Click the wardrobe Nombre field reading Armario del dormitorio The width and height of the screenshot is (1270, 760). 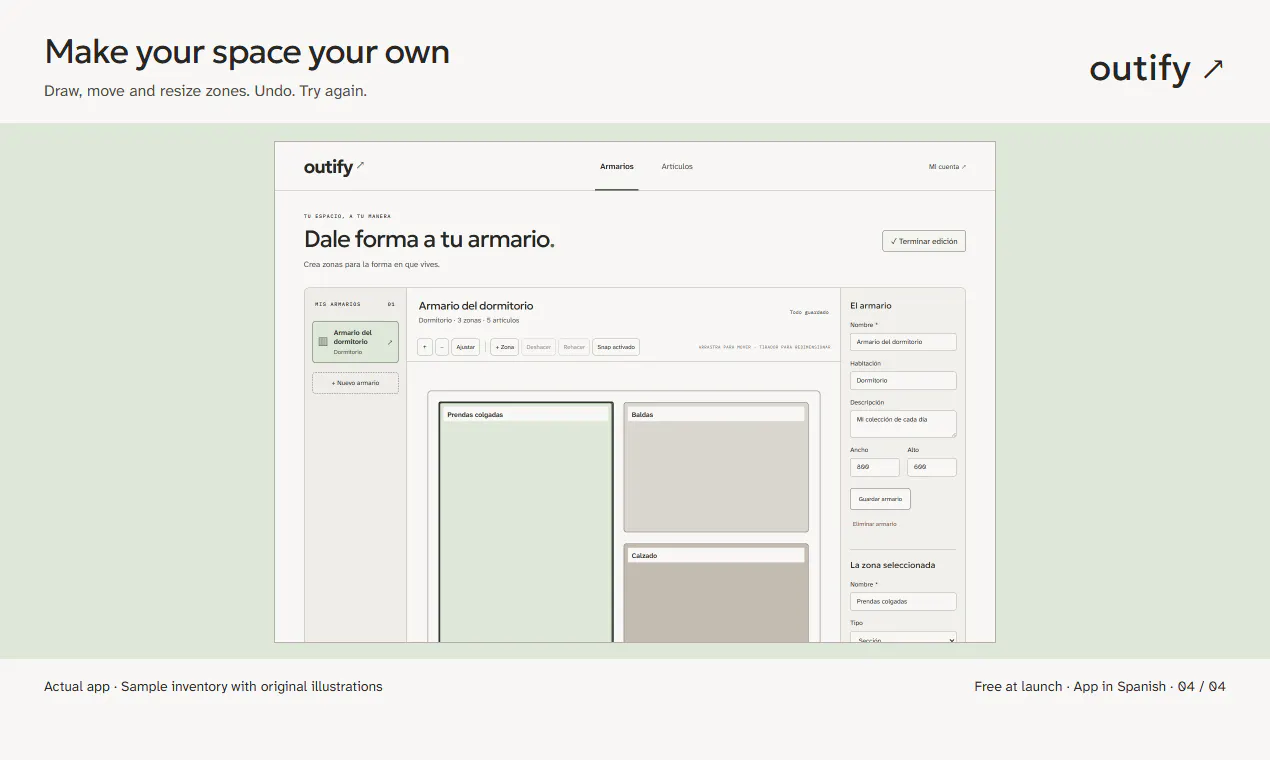pos(903,342)
